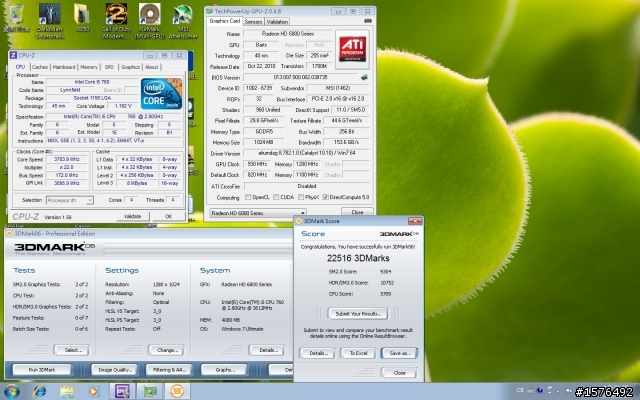Click the Close button in GPU-Z
Viewport: 640px width, 400px height.
357,212
